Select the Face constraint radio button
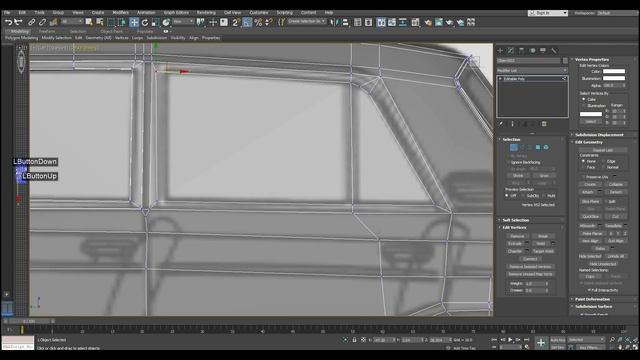The image size is (640, 360). [583, 167]
